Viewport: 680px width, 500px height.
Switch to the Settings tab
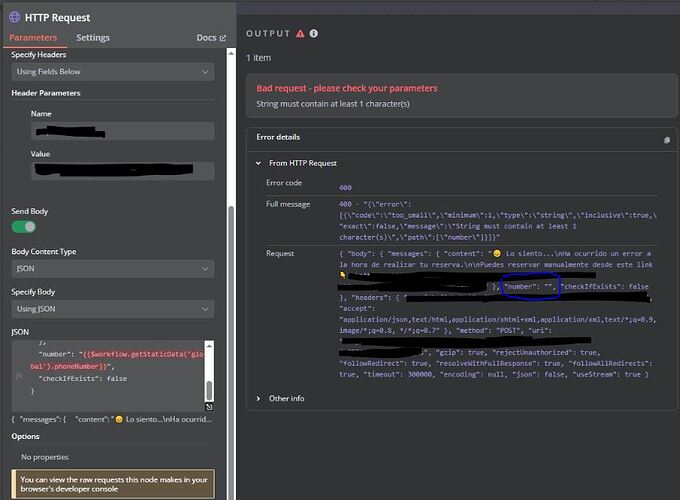(93, 38)
